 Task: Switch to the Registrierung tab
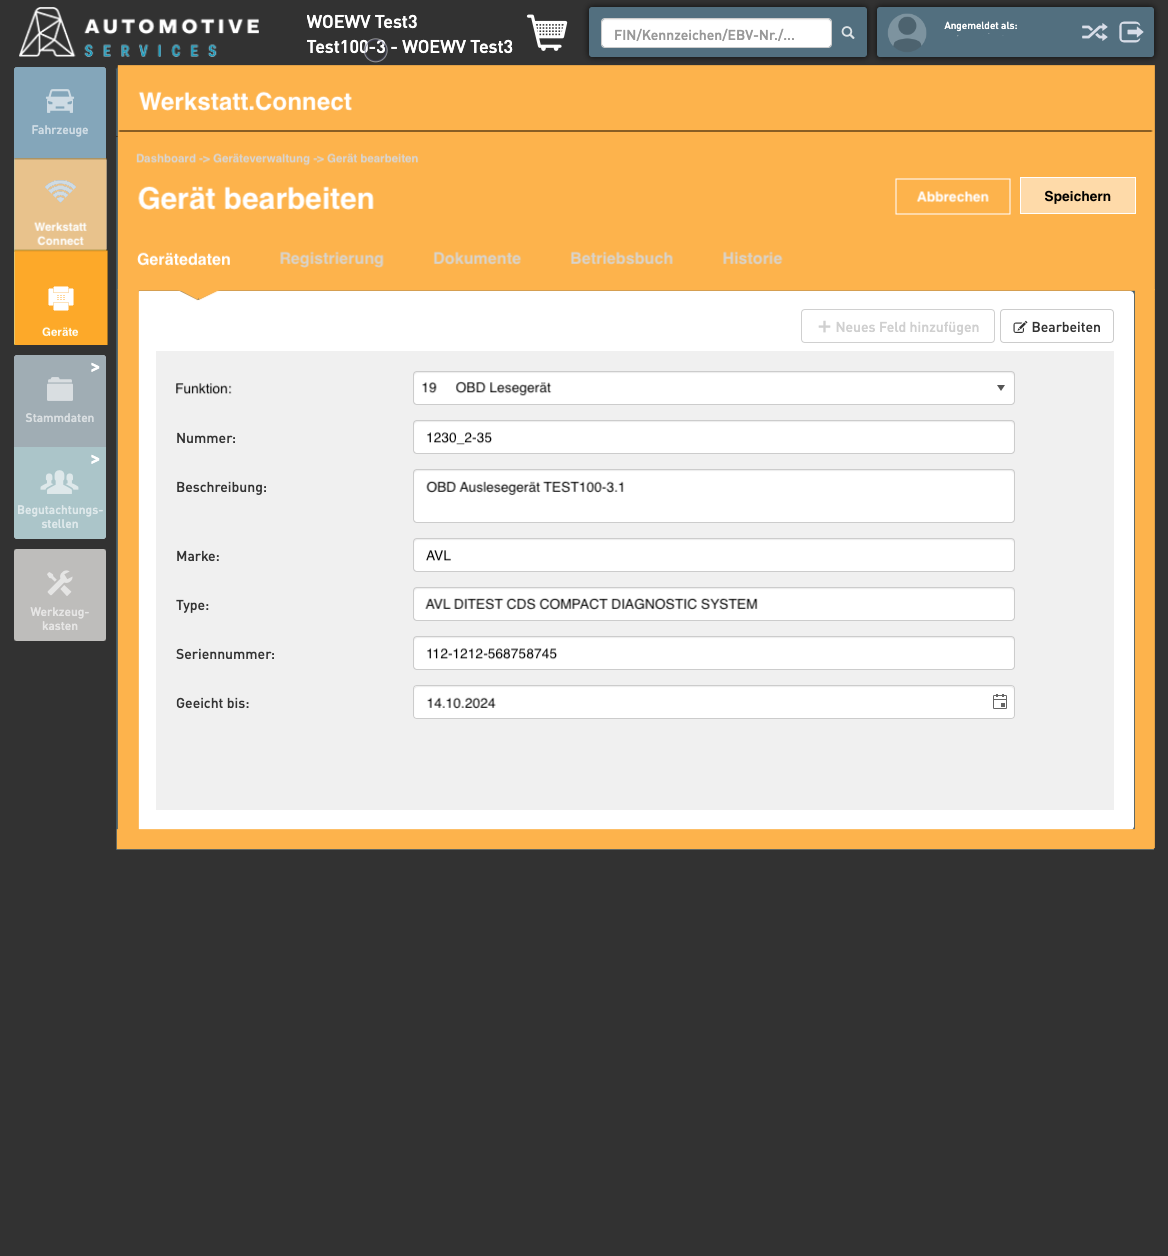point(331,258)
